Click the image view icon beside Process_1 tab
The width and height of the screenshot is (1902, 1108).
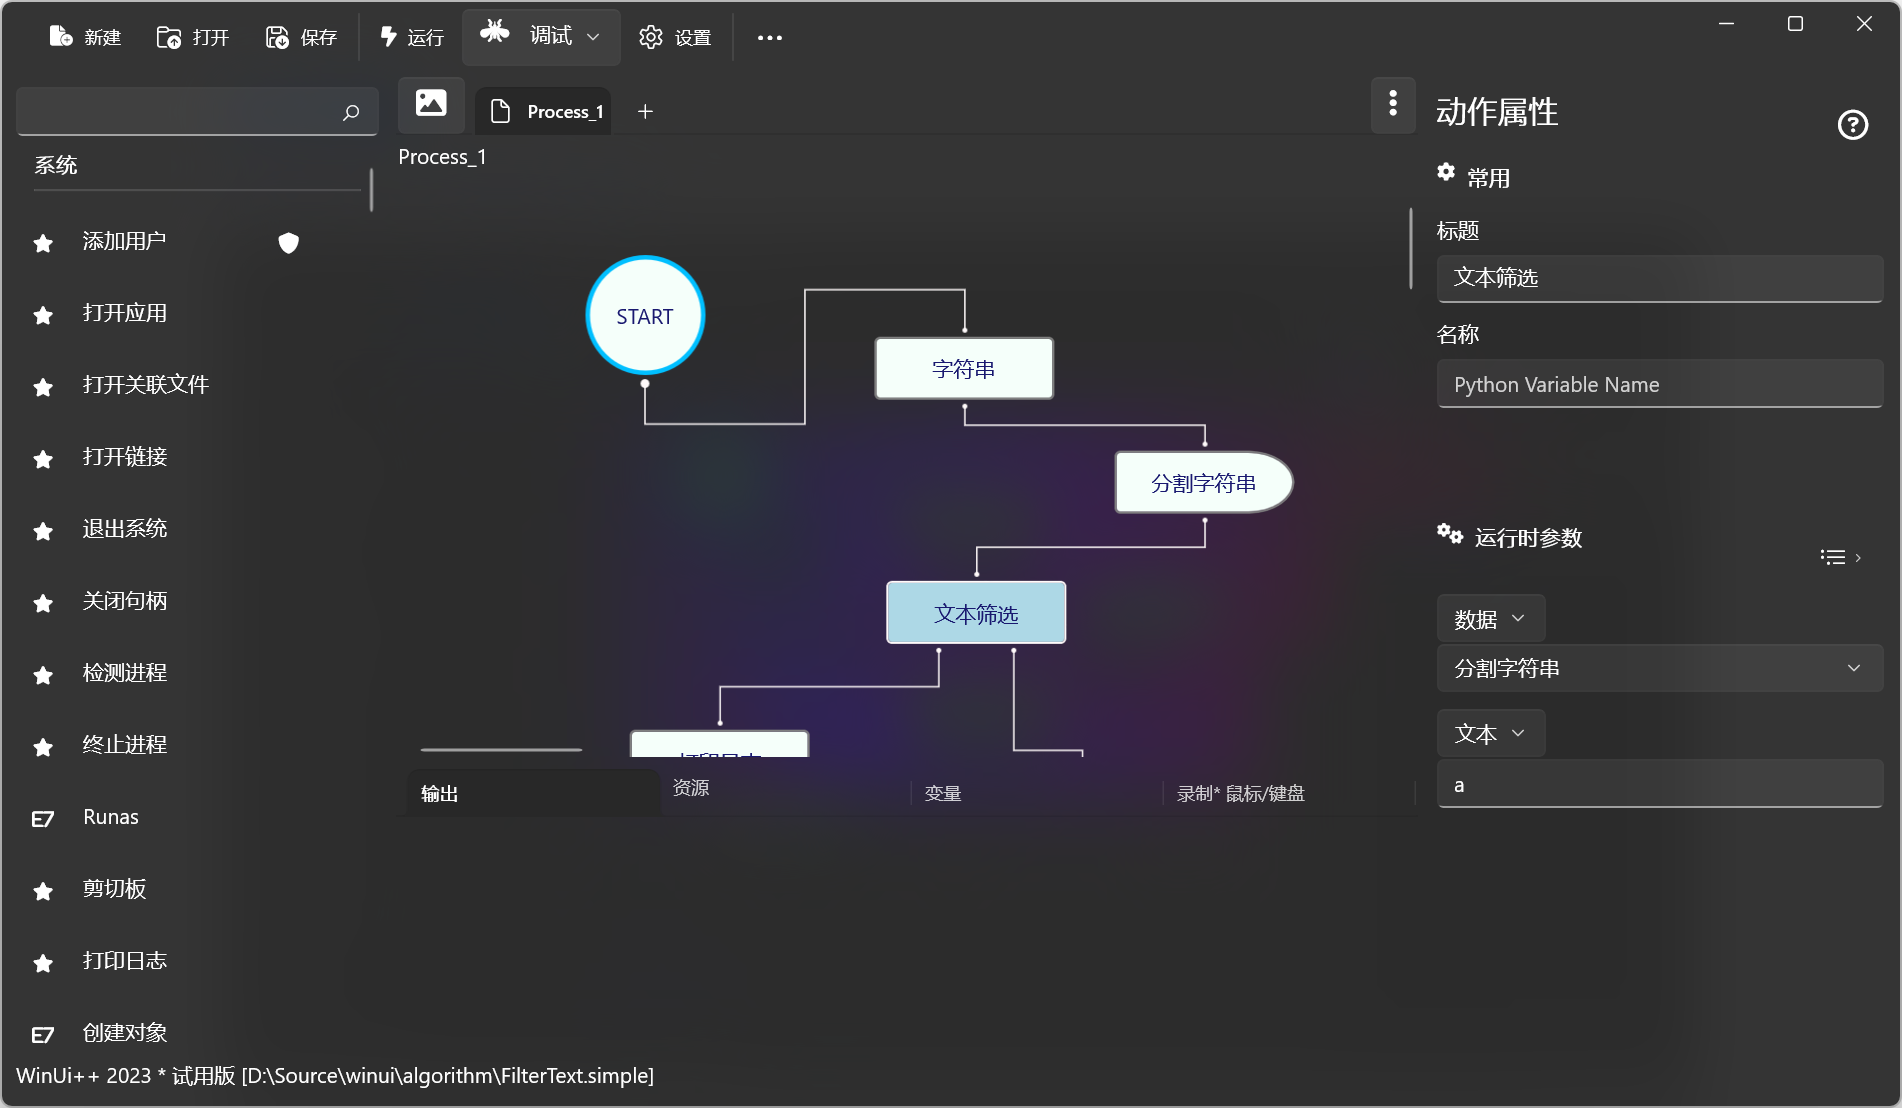tap(431, 104)
